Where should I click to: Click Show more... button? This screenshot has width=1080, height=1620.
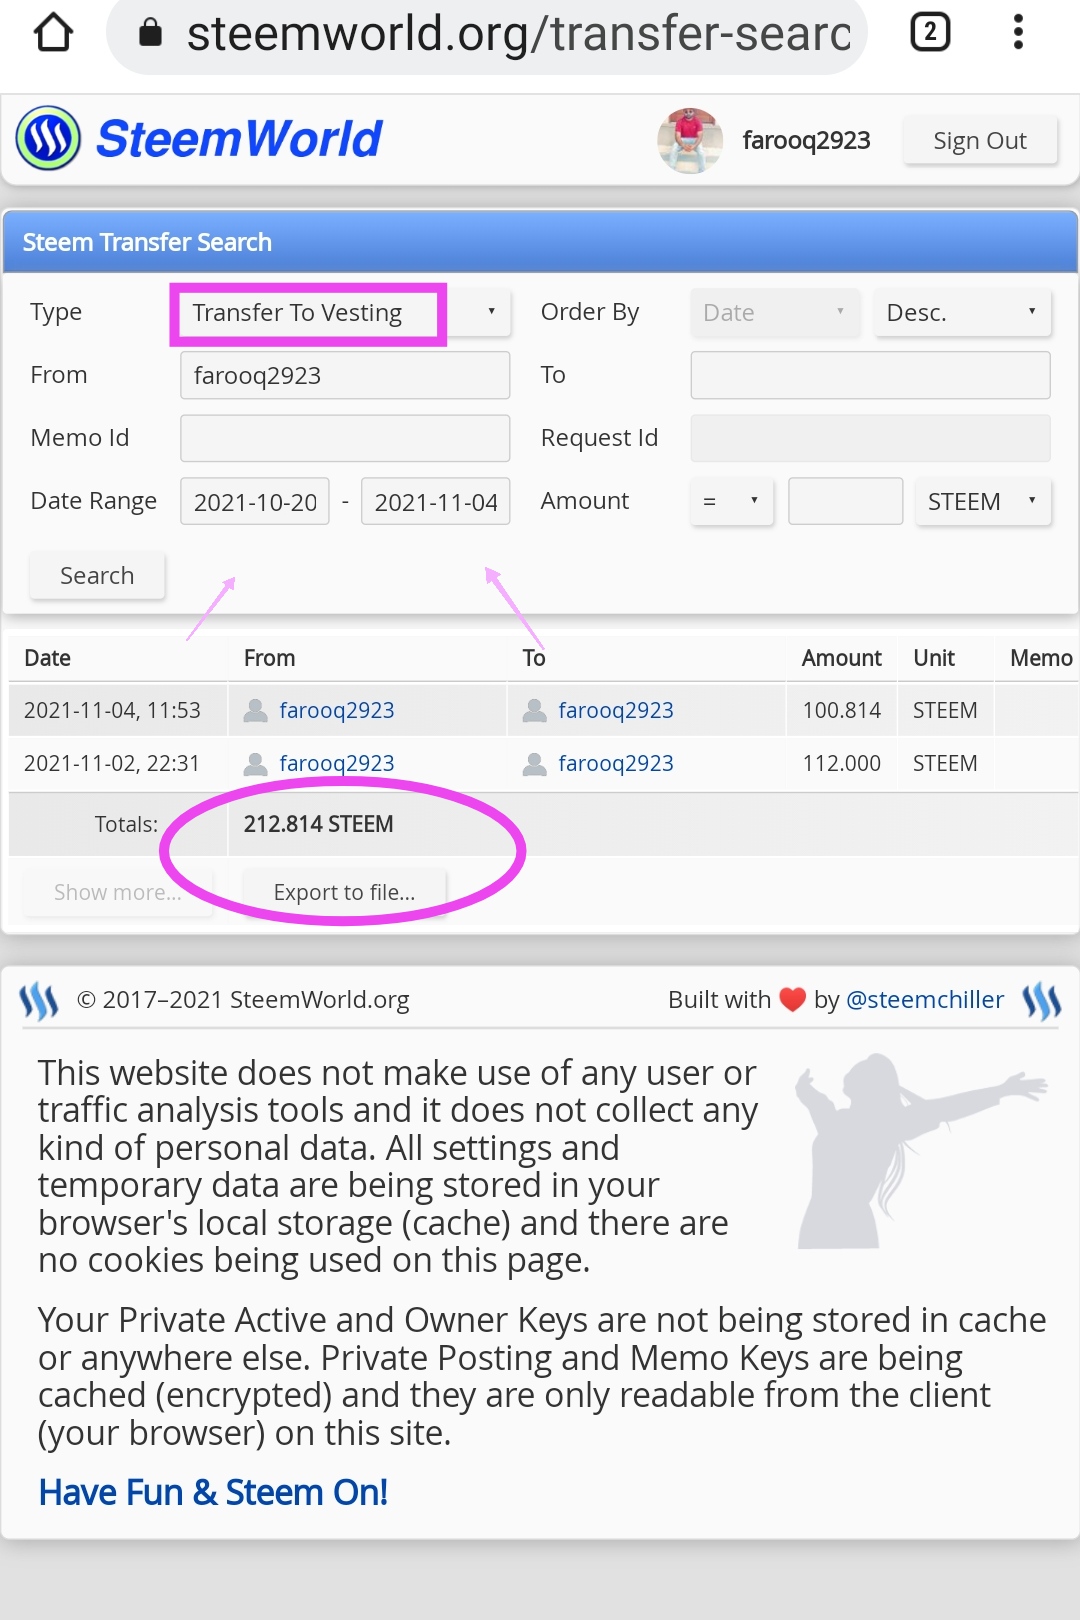[x=118, y=892]
